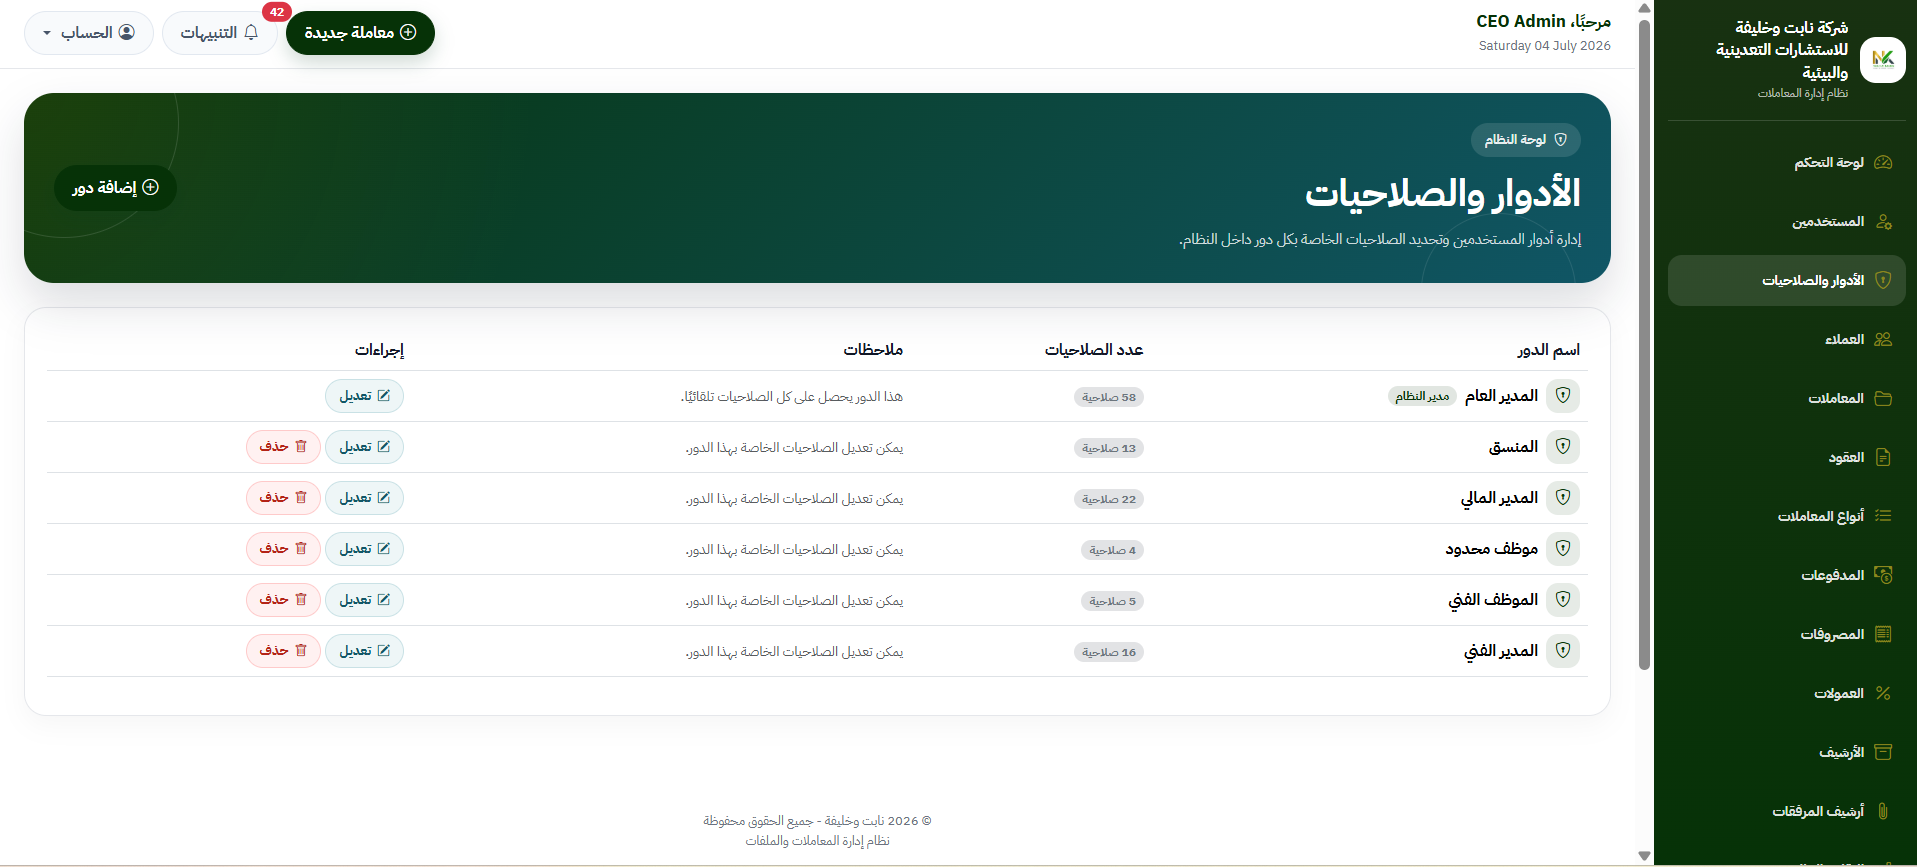This screenshot has width=1917, height=867.
Task: Click the scrollbar down arrow
Action: pos(1644,856)
